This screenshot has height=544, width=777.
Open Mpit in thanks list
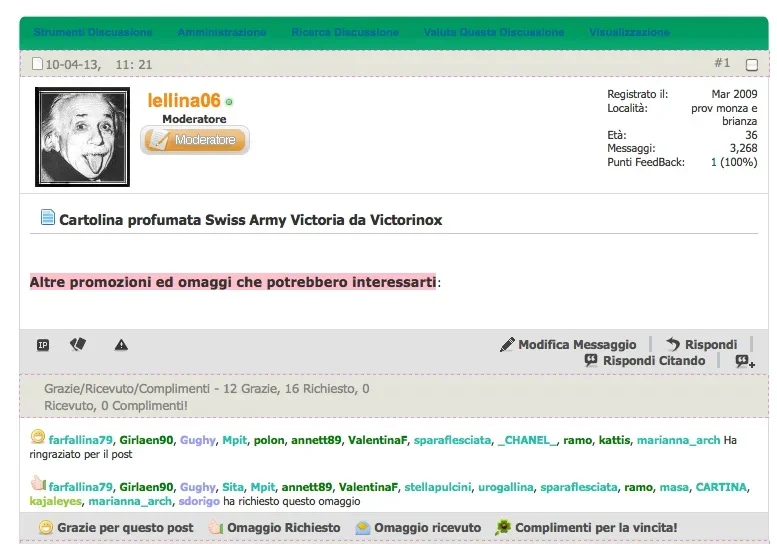point(234,440)
